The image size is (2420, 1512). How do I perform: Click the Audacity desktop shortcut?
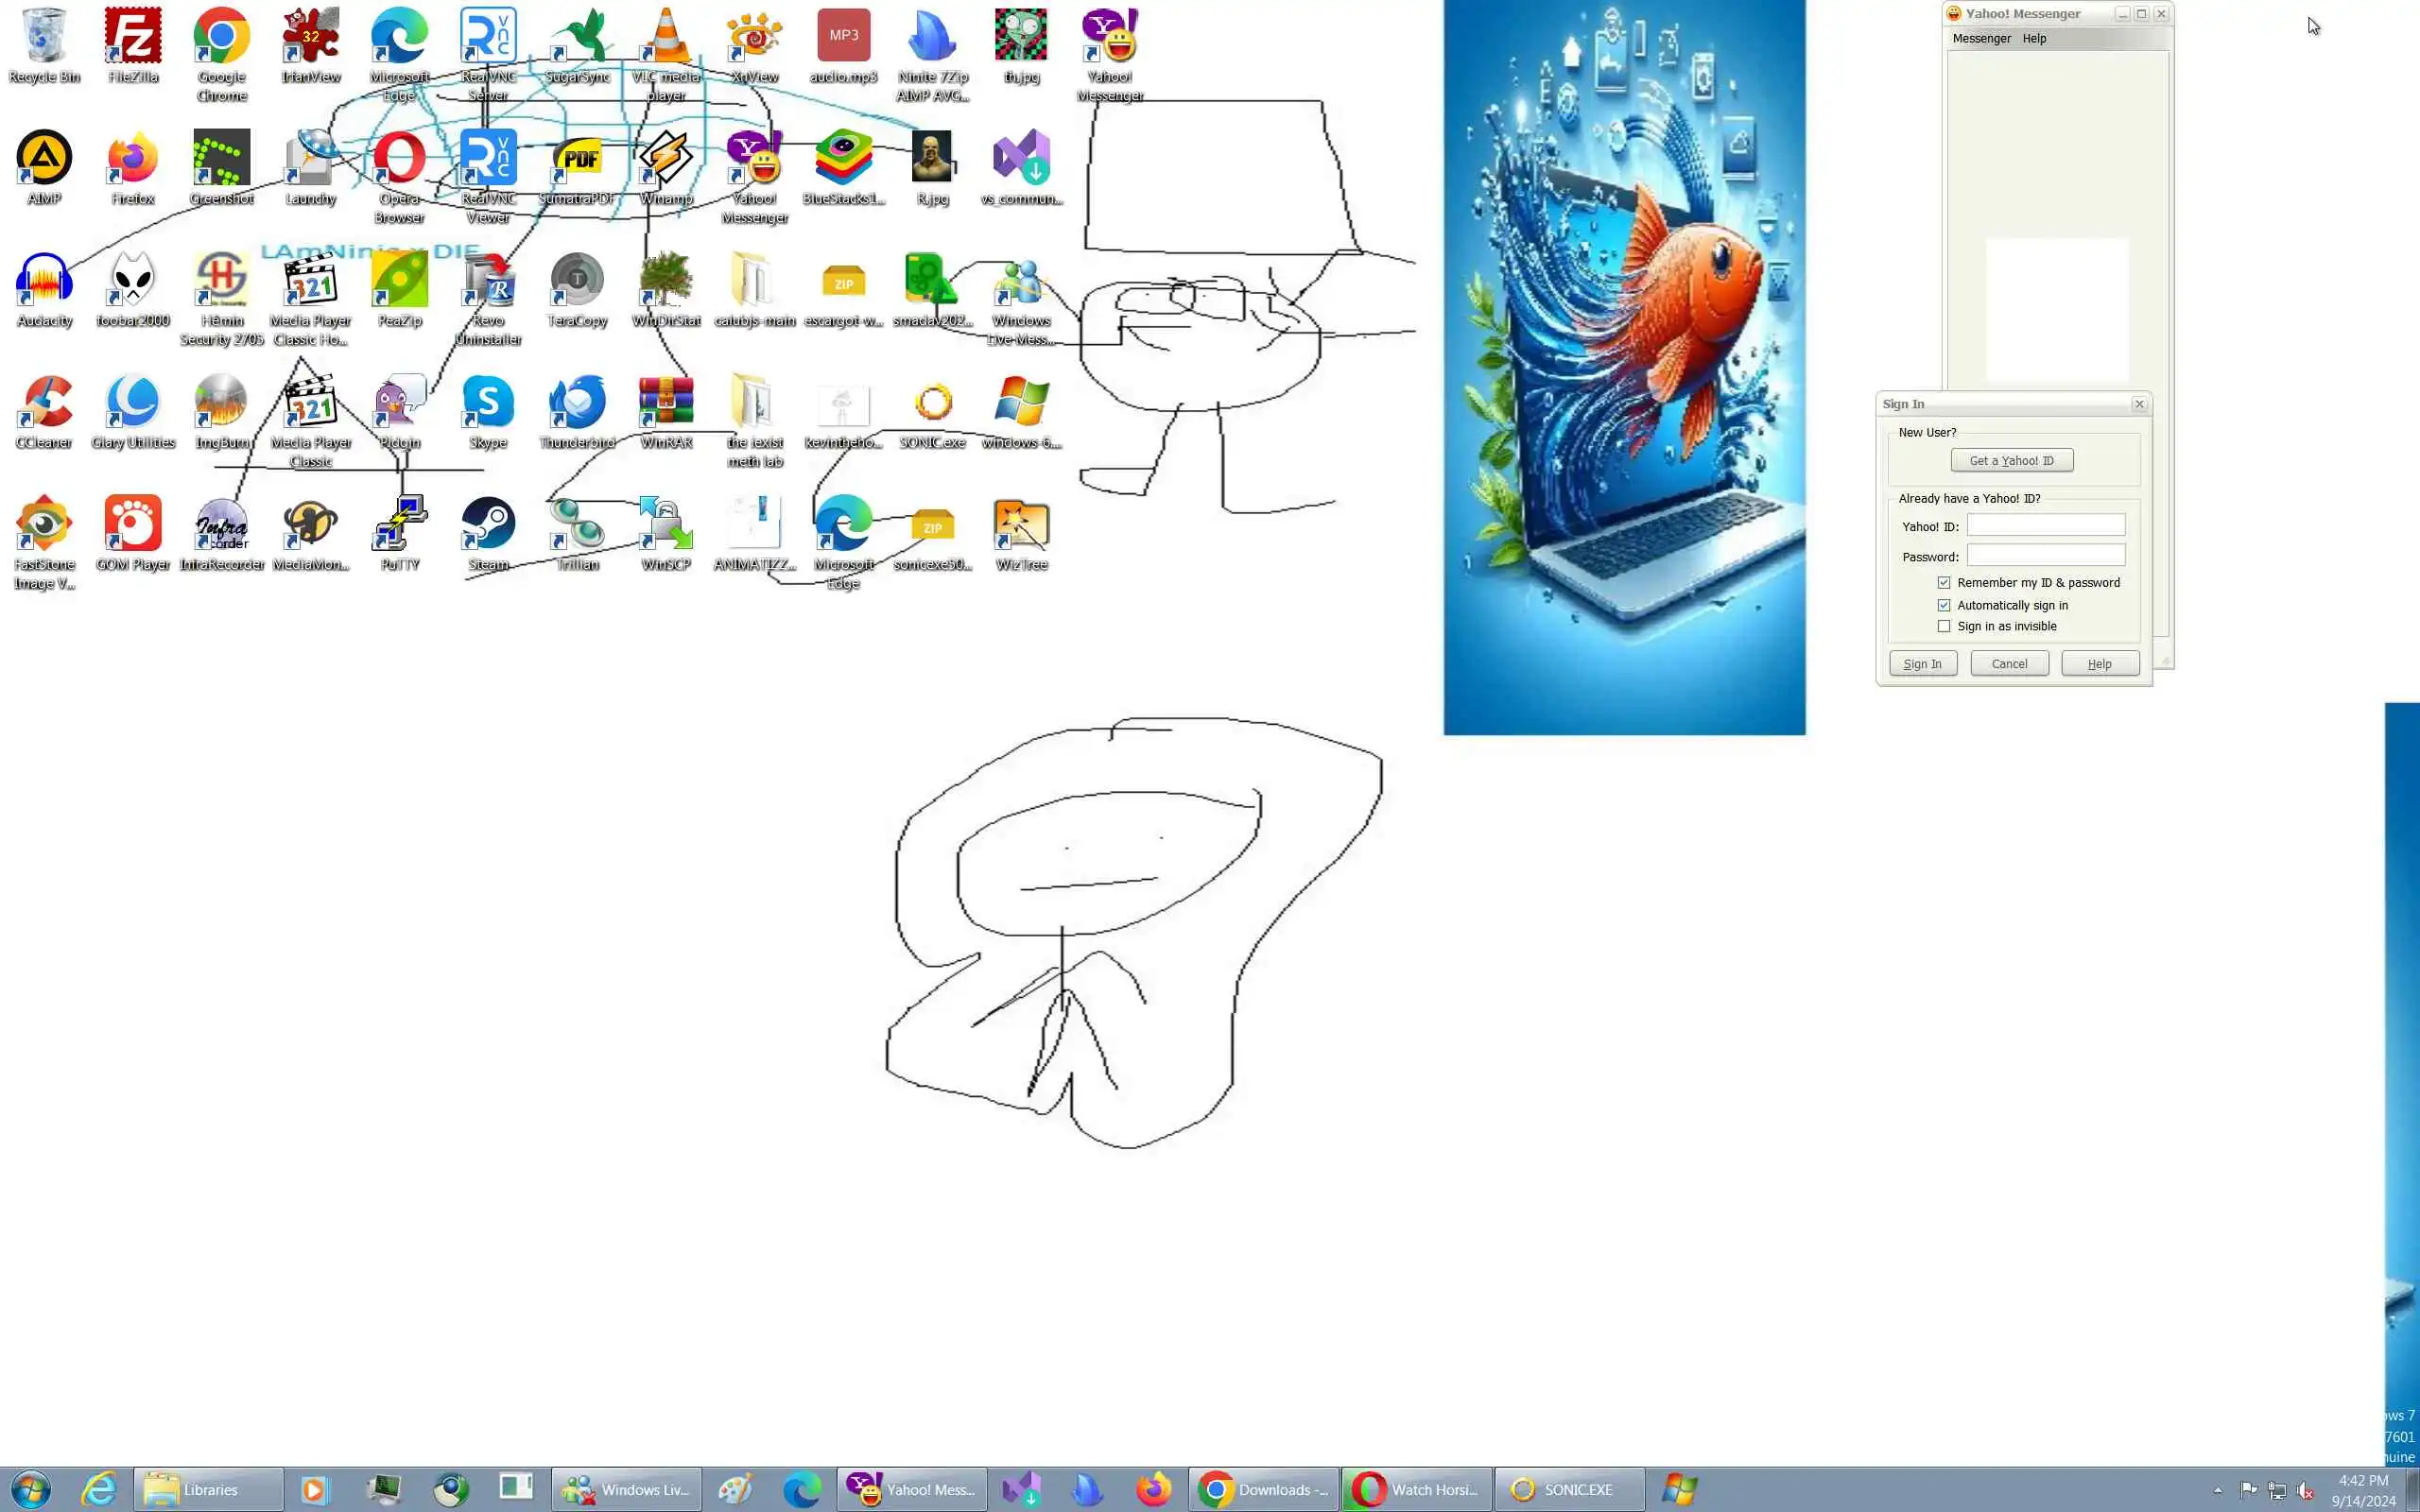click(x=44, y=281)
